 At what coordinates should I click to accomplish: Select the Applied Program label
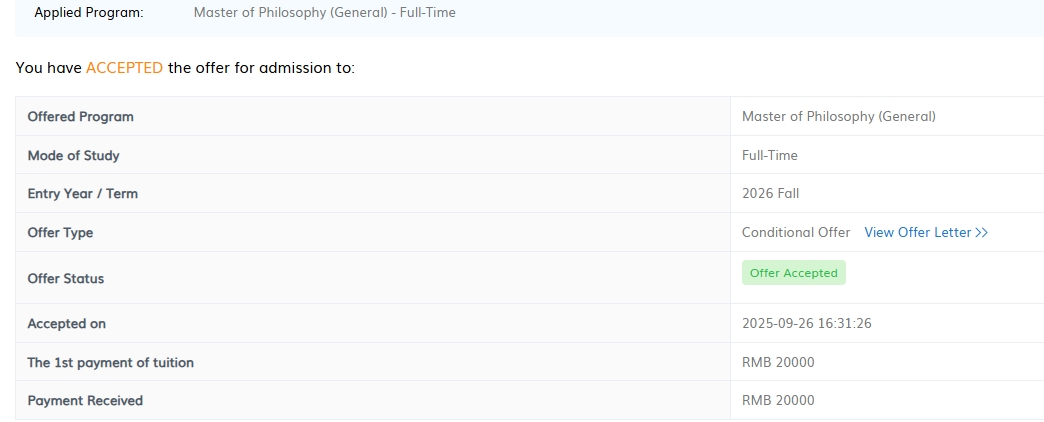coord(89,13)
